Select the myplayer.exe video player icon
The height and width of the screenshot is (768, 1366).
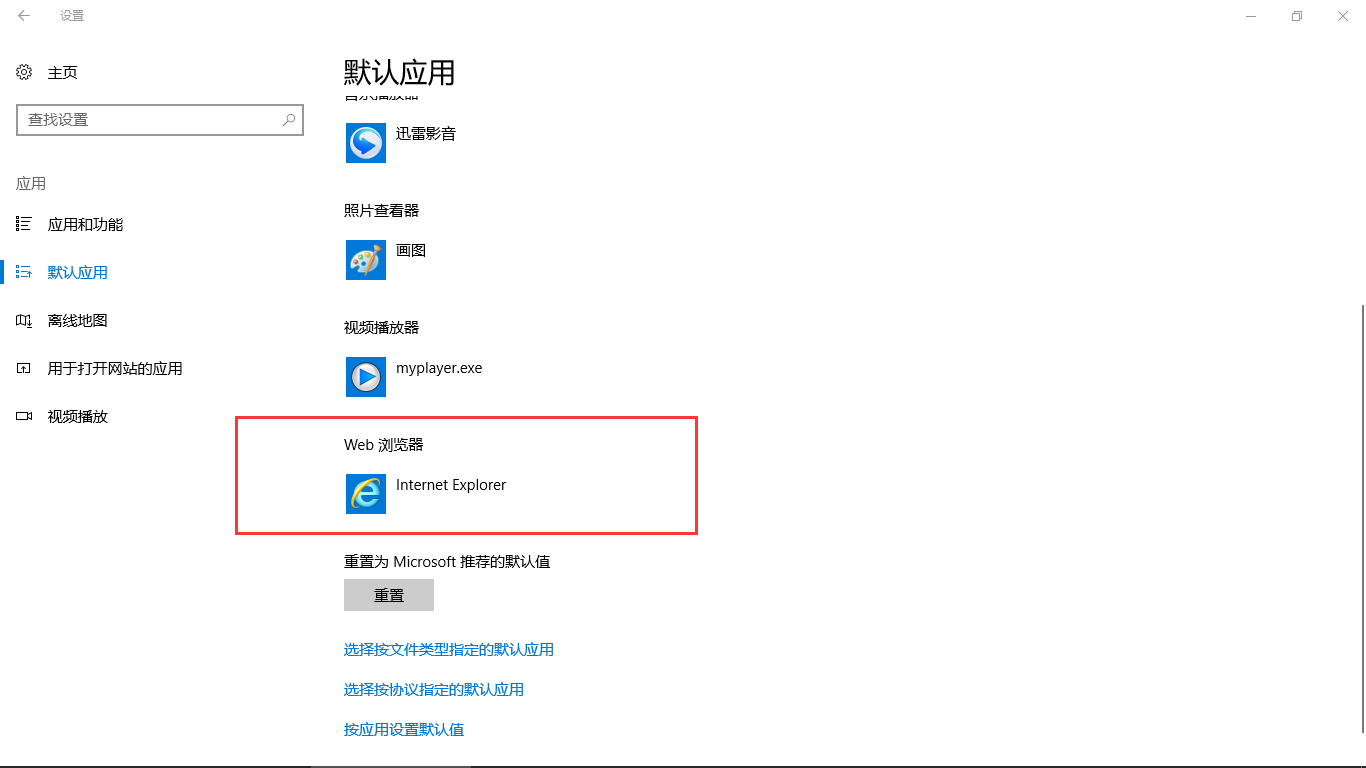365,377
